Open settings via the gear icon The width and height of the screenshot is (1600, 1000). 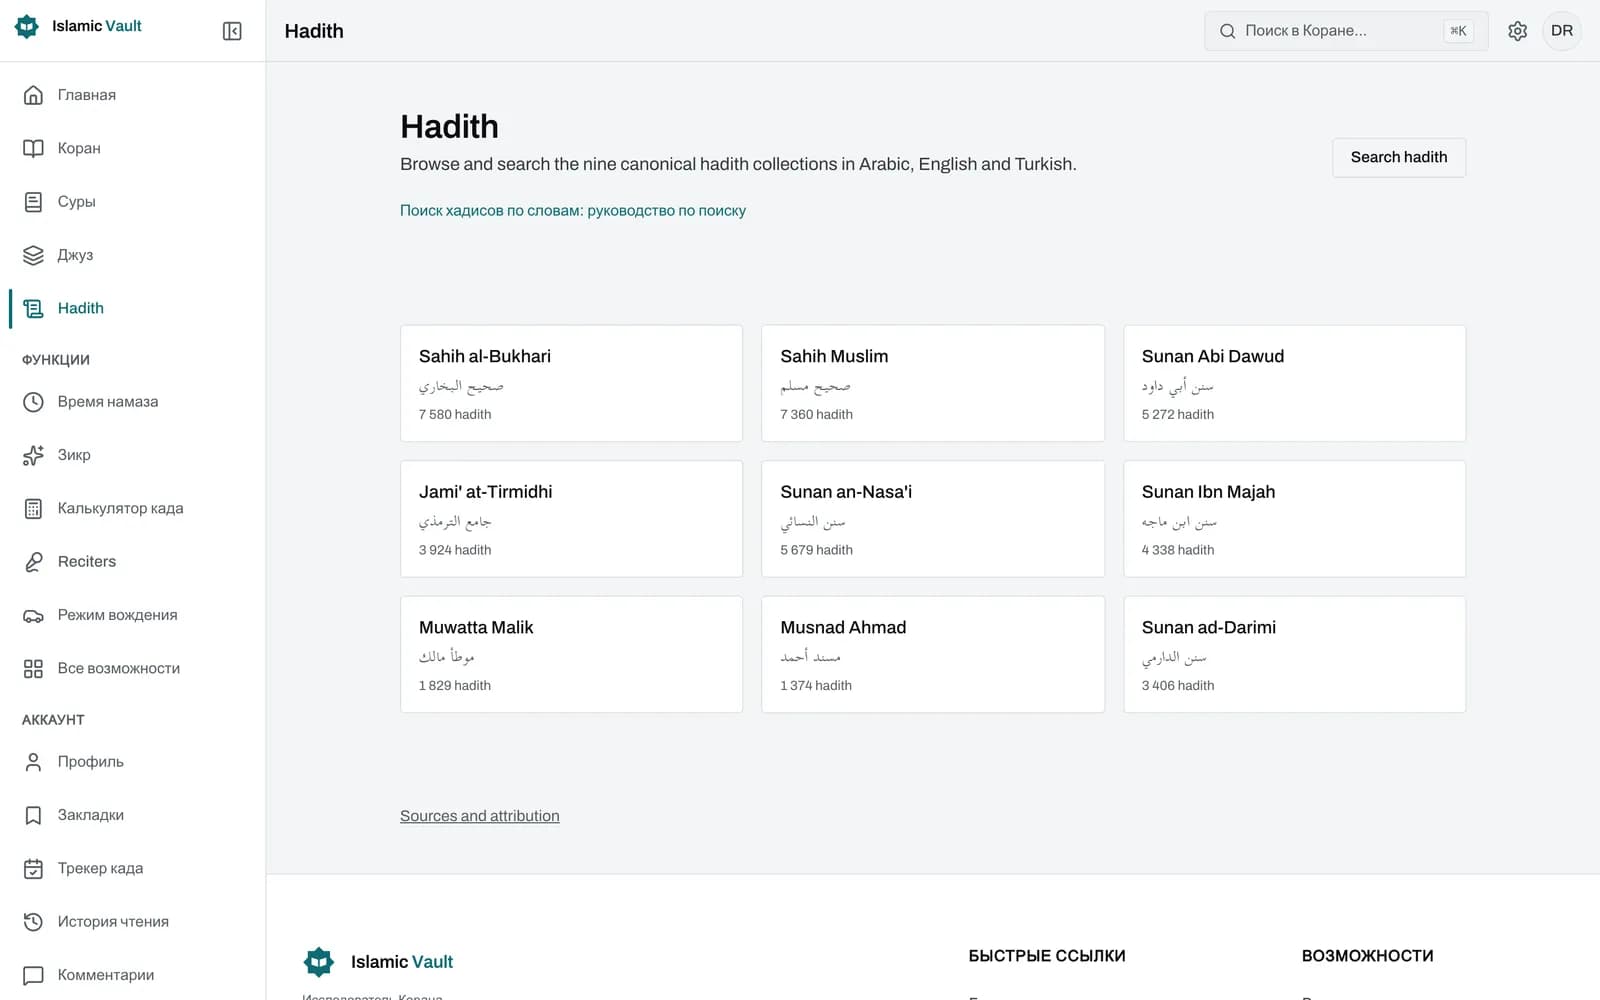(x=1517, y=31)
